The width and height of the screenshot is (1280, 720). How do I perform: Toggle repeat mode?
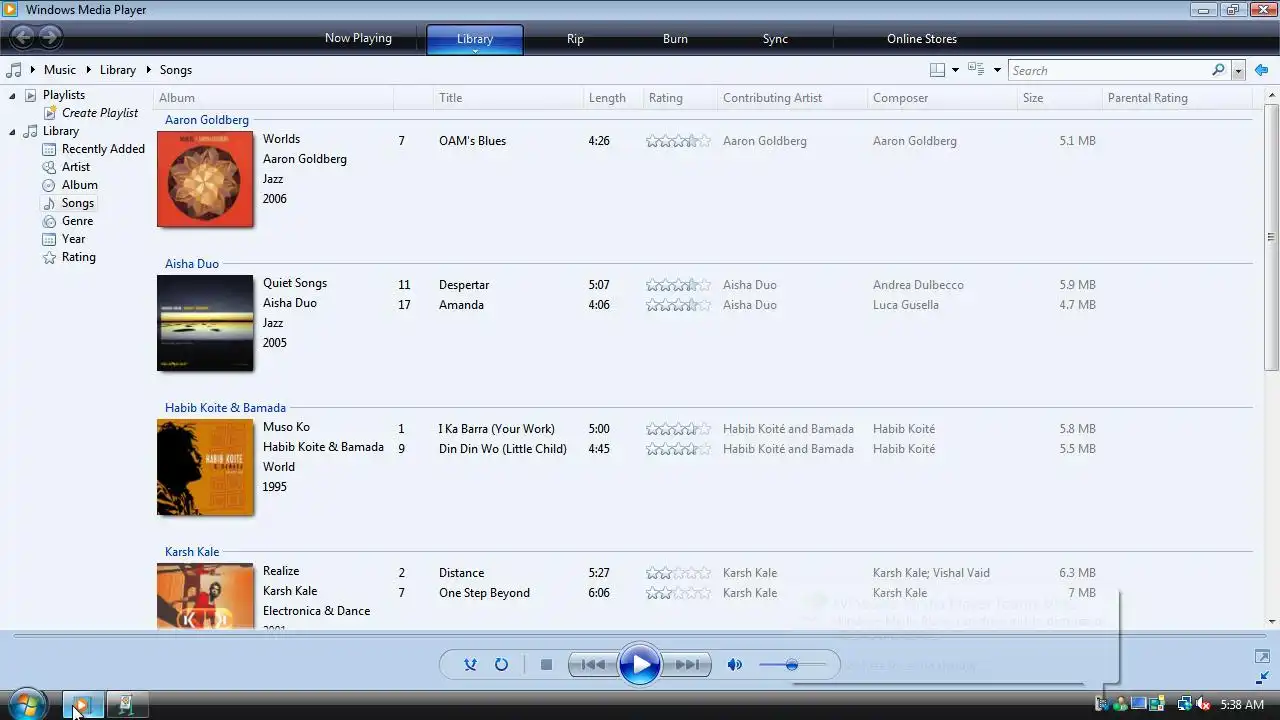(502, 665)
